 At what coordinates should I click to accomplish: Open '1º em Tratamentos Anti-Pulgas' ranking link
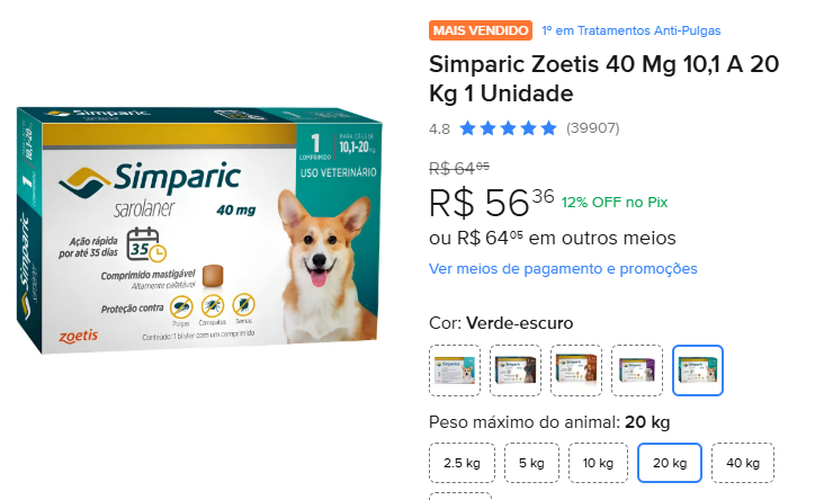click(x=631, y=31)
